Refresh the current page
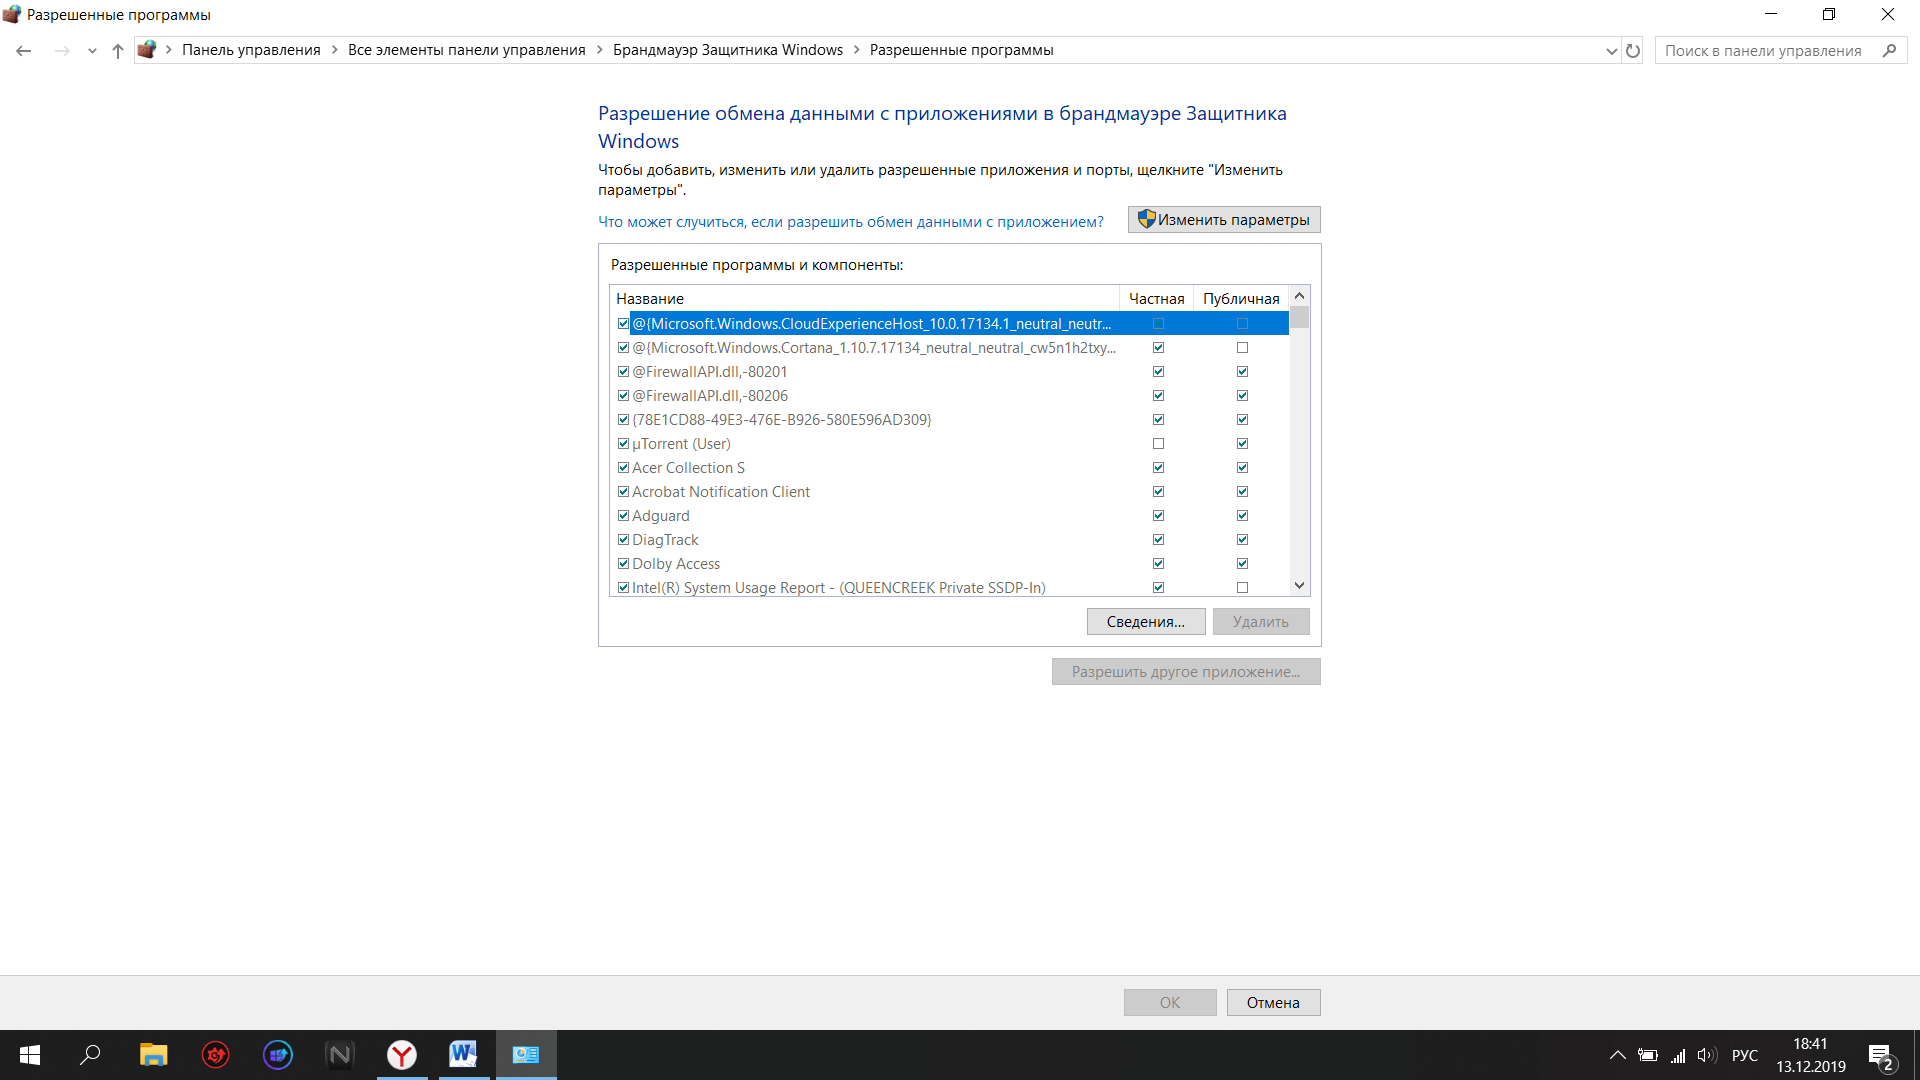Viewport: 1920px width, 1080px height. (x=1633, y=51)
